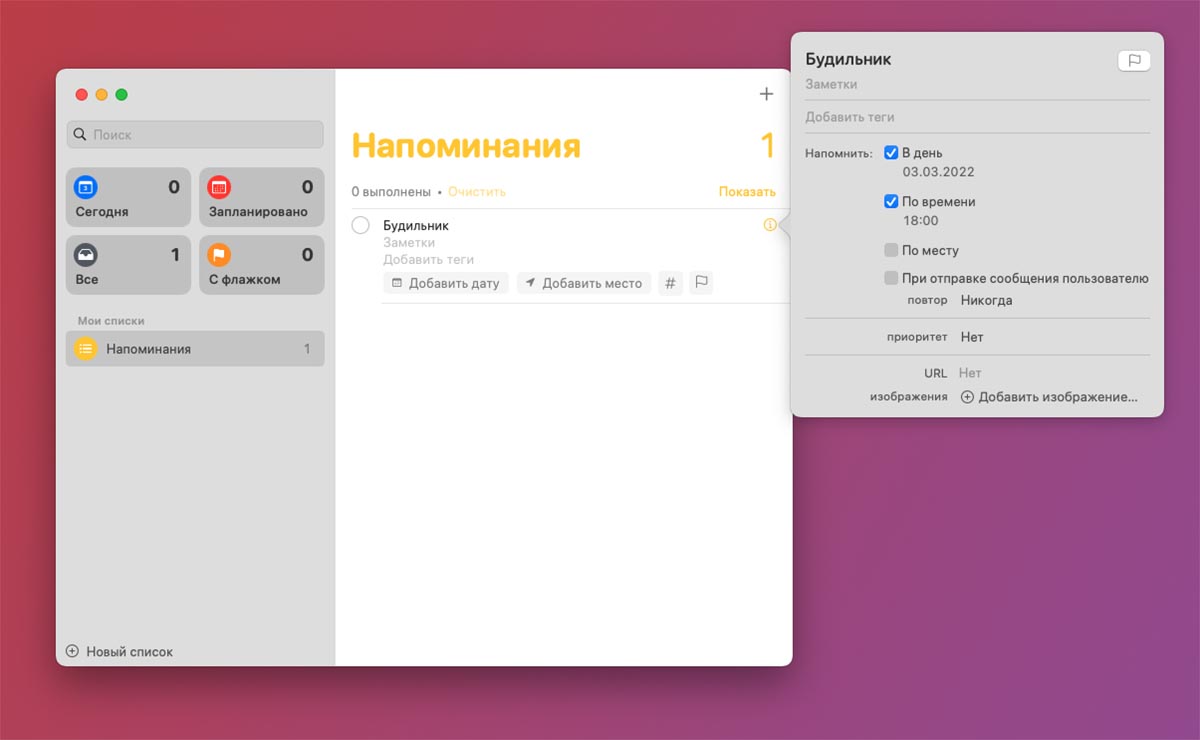This screenshot has height=740, width=1200.
Task: Click the Поиск search field
Action: (x=195, y=135)
